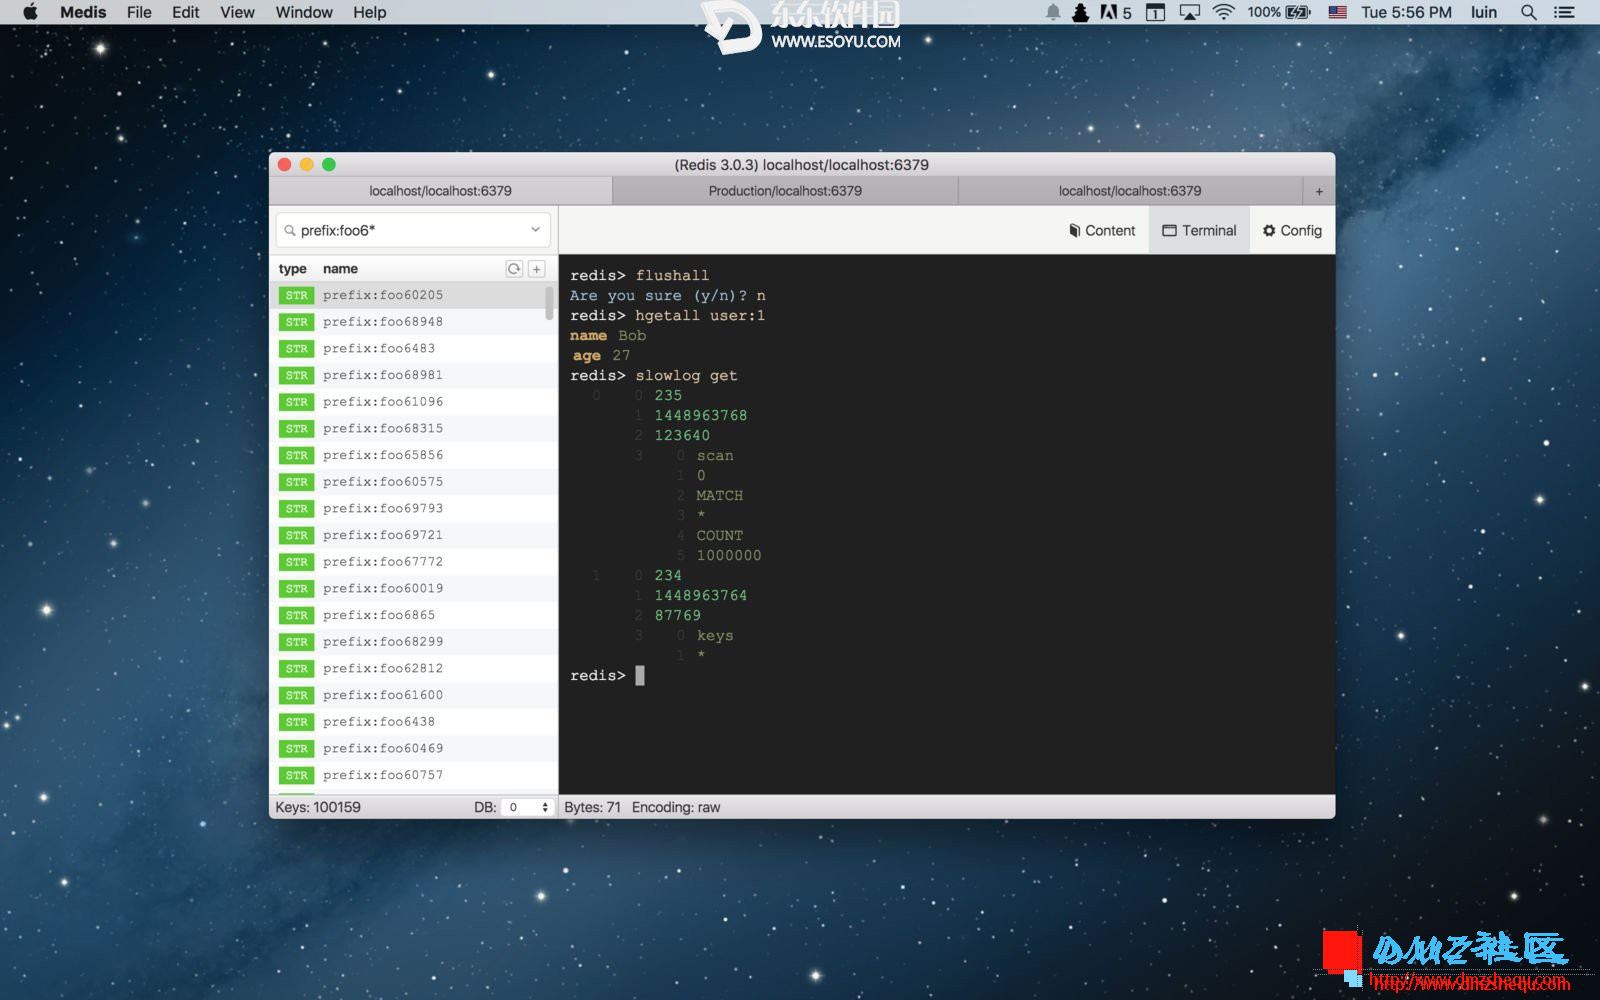Screen dimensions: 1600x1000
Task: Select key prefix:foo68948
Action: [414, 322]
